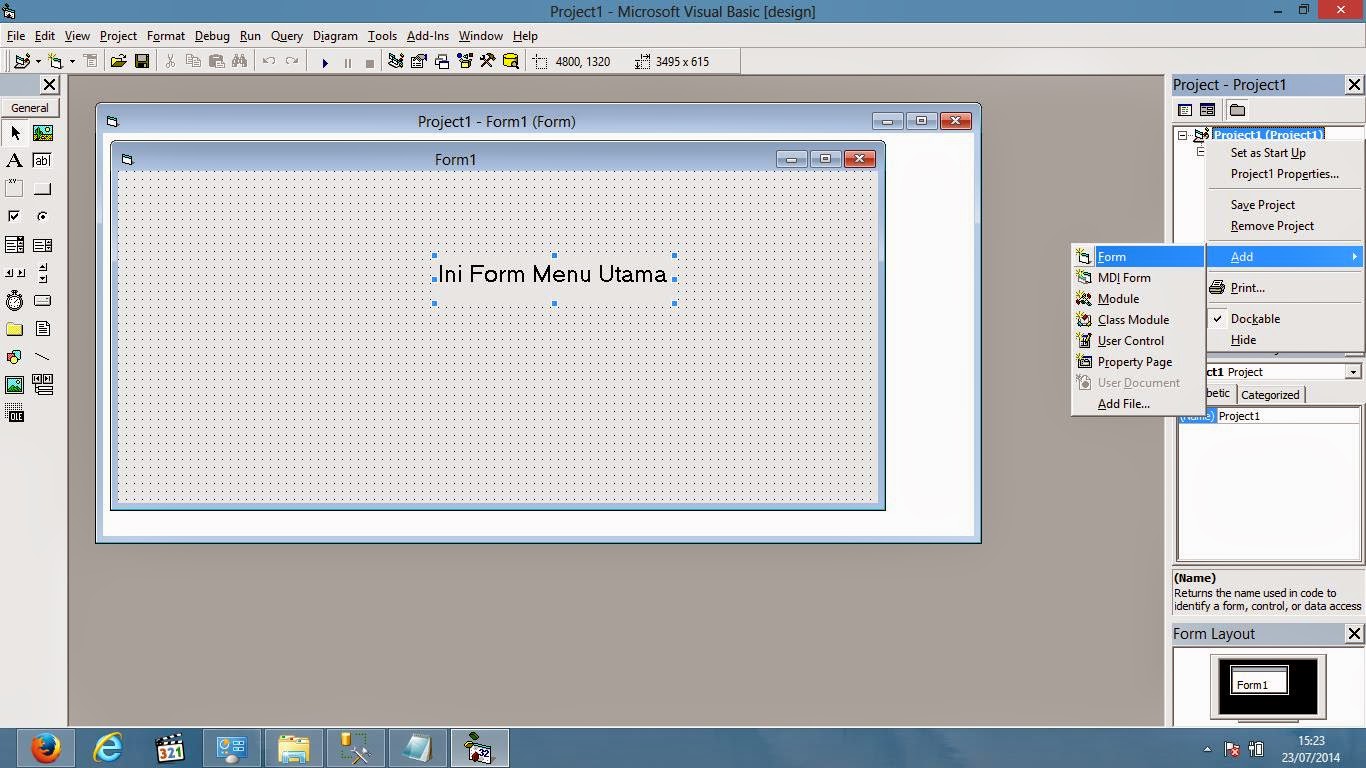Show Toolbox via hammer-wrench toolbar icon
The image size is (1366, 768).
[487, 62]
